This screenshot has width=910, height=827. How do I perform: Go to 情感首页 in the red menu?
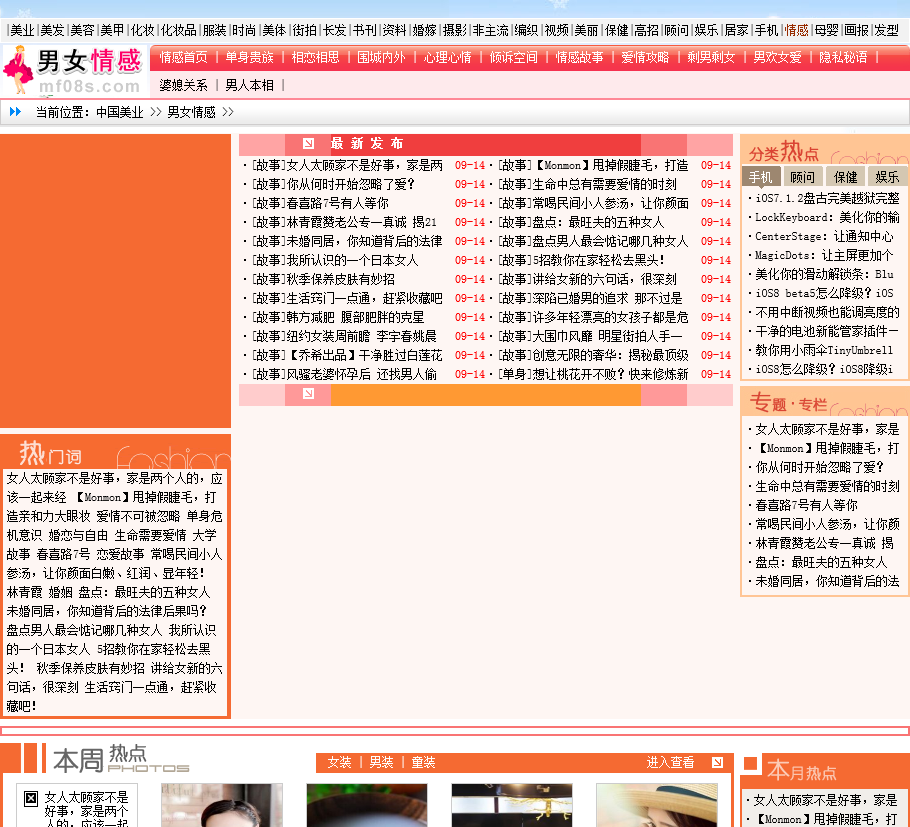pos(183,57)
